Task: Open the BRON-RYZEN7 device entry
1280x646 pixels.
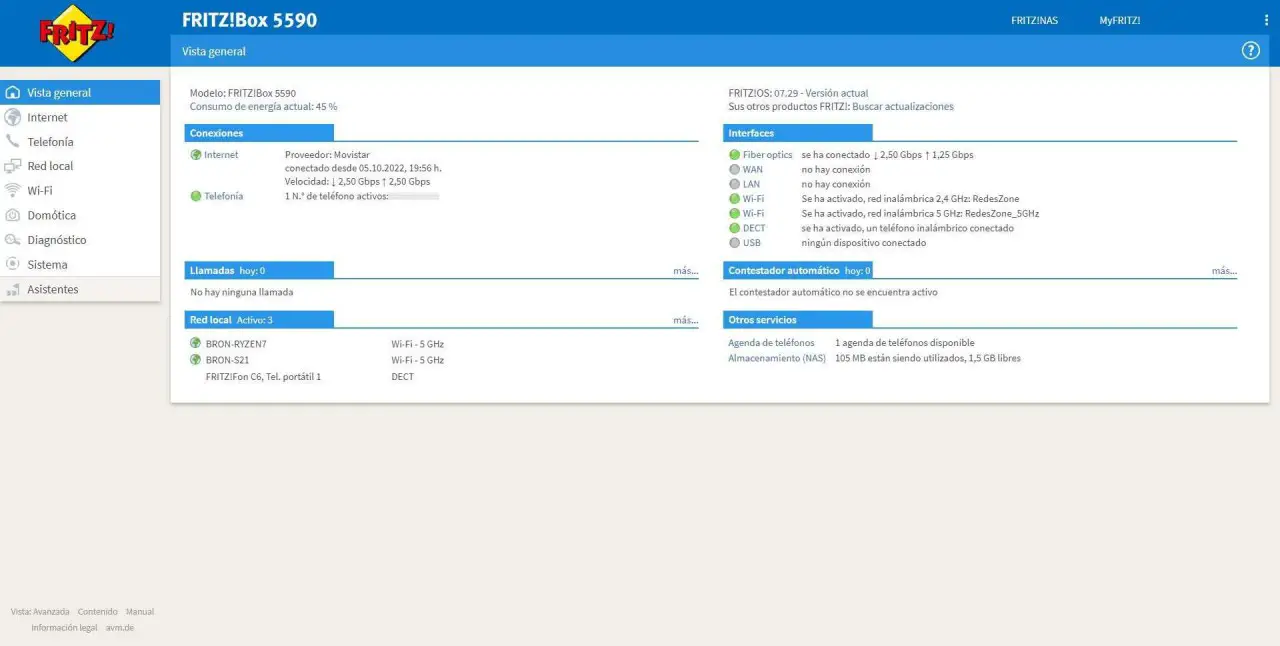Action: coord(236,344)
